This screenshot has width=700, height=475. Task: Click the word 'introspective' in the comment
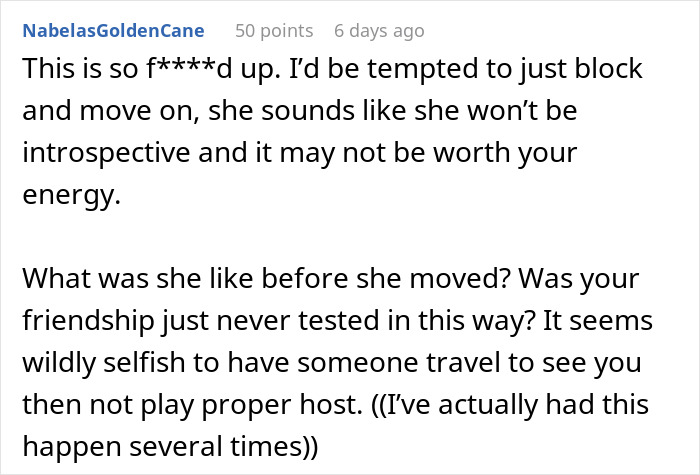coord(106,153)
